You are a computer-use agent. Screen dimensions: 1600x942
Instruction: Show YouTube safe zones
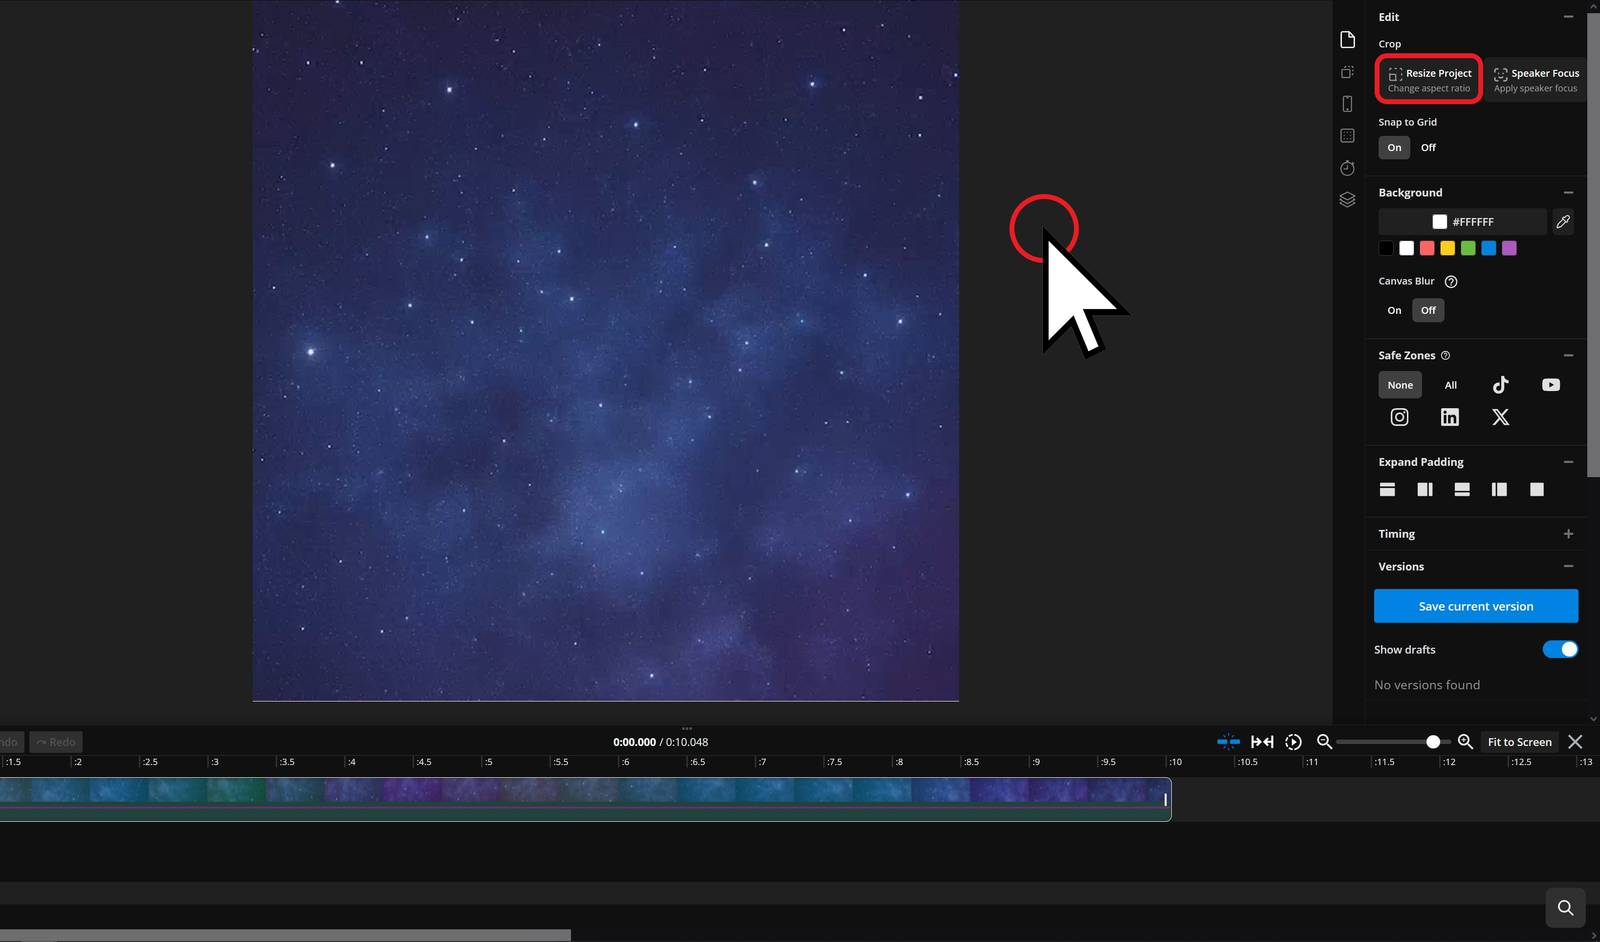click(1551, 384)
